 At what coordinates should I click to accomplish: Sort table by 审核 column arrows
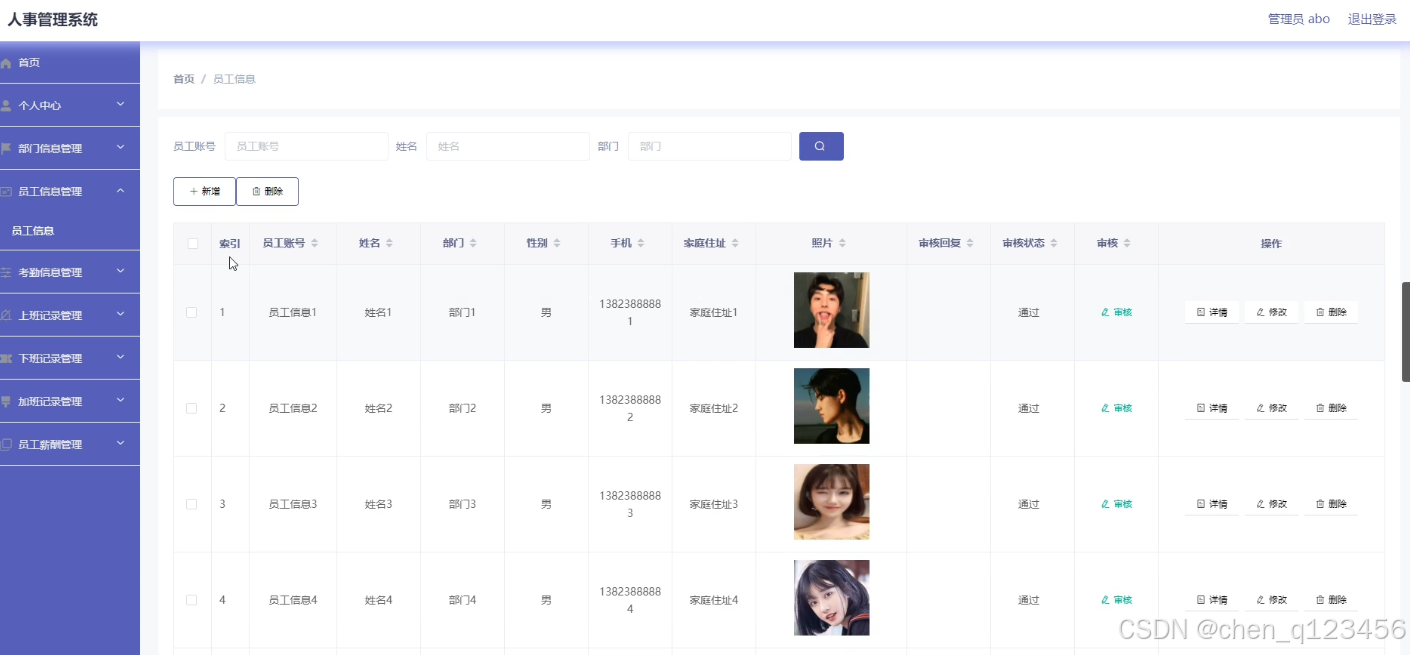click(x=1127, y=243)
